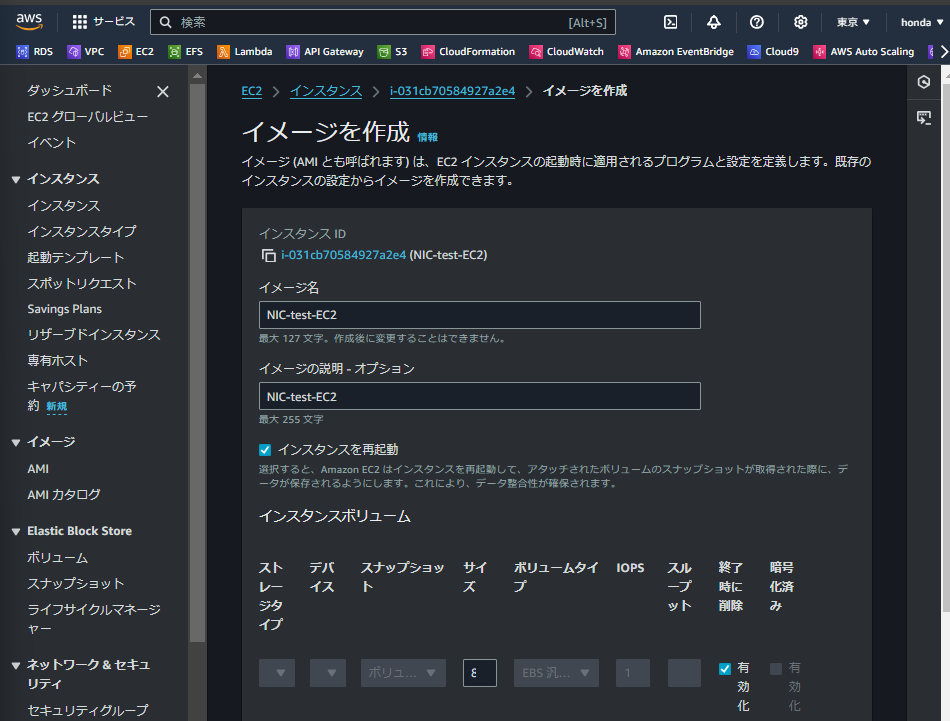The height and width of the screenshot is (721, 950).
Task: Open Amazon EventBridge favorite shortcut
Action: (676, 52)
